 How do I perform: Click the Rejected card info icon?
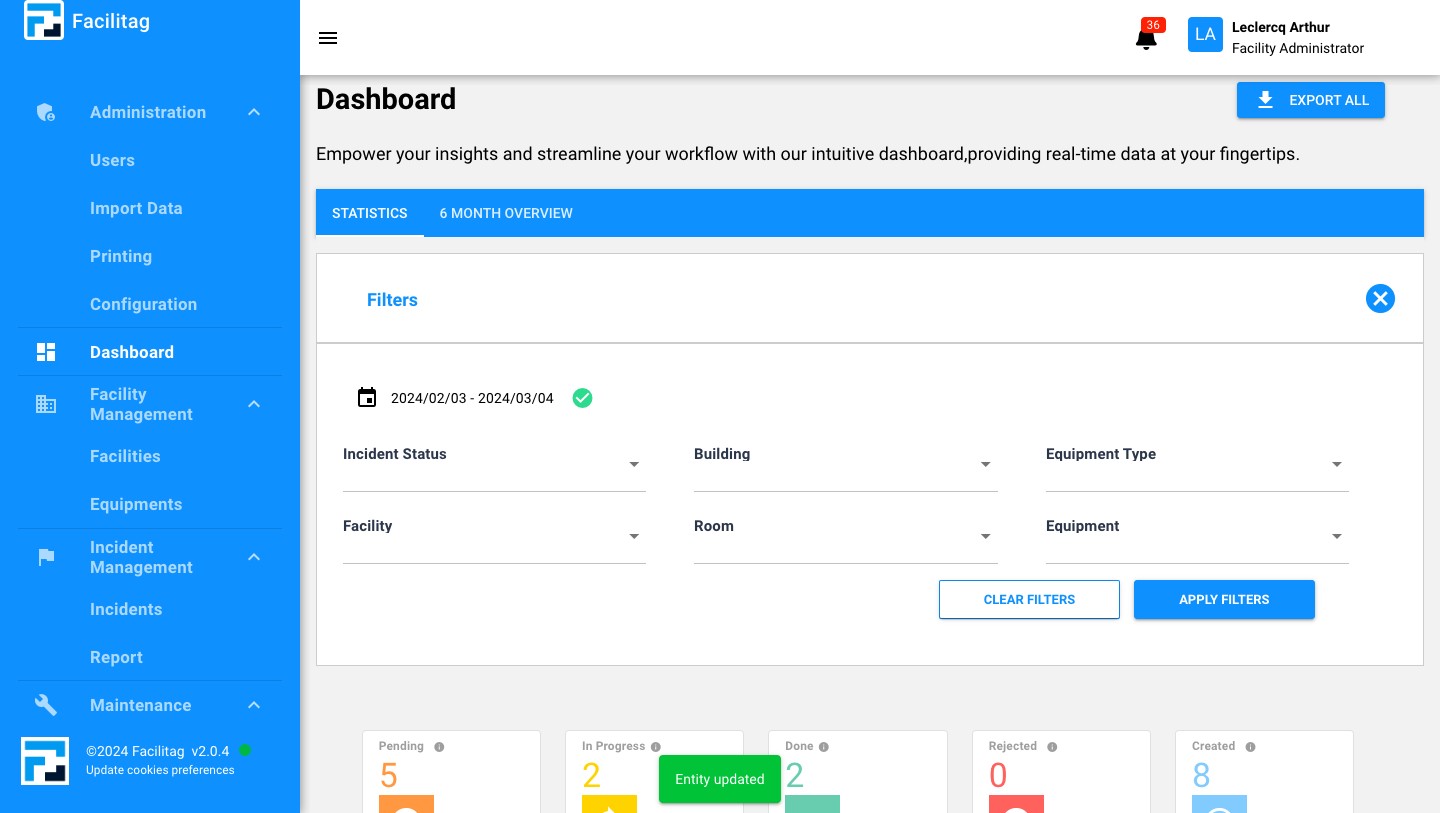click(1052, 747)
